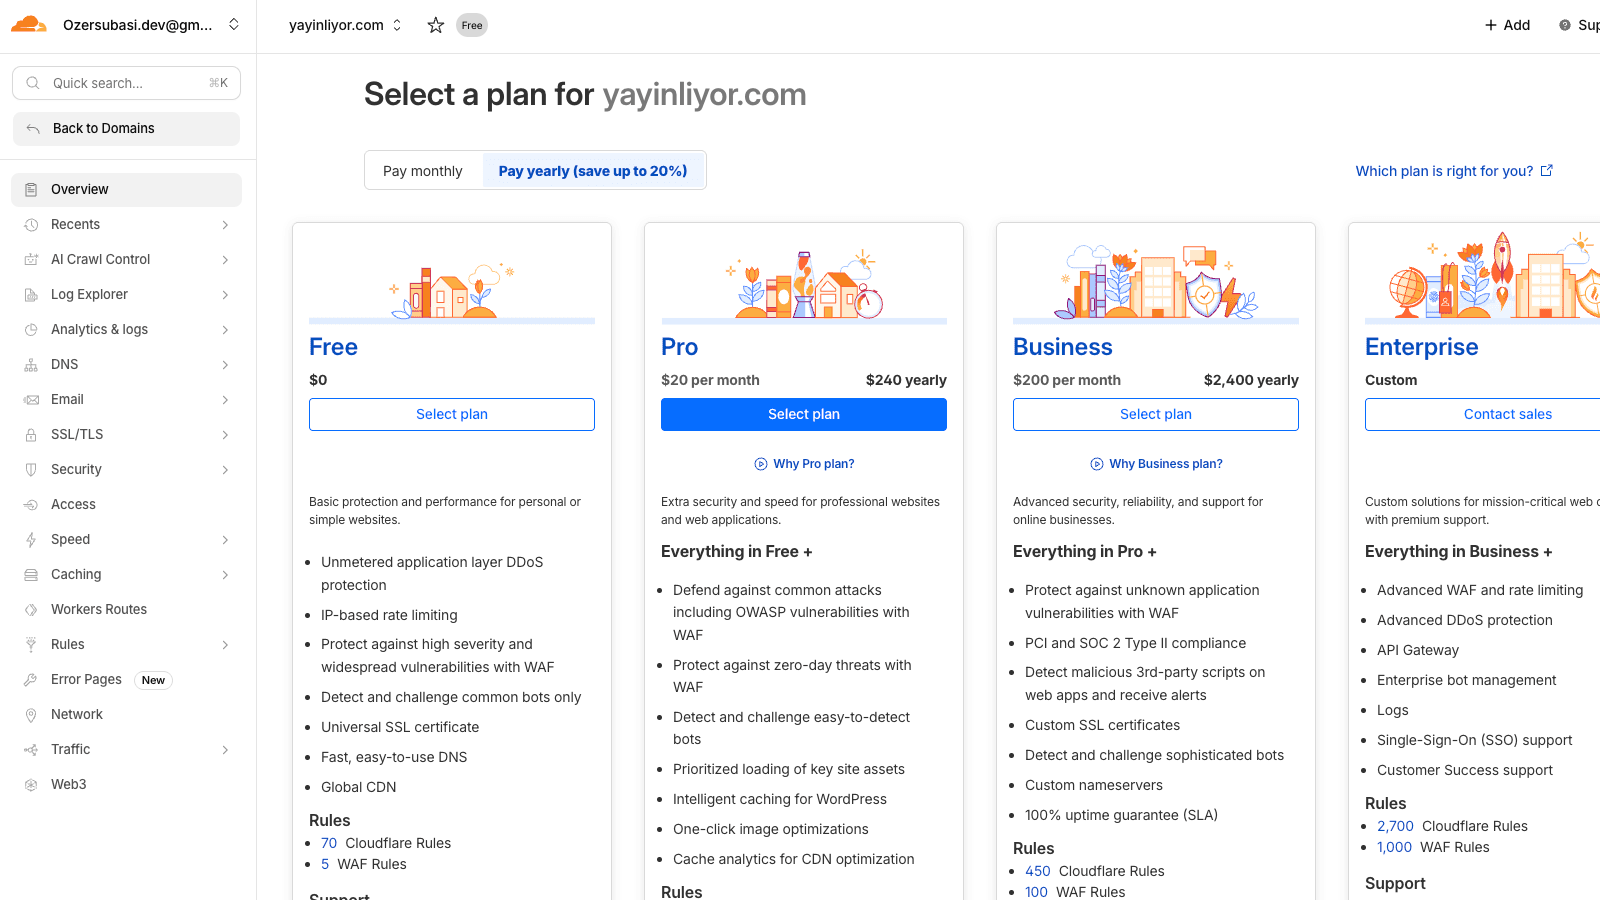Select the Pro plan

pyautogui.click(x=803, y=415)
